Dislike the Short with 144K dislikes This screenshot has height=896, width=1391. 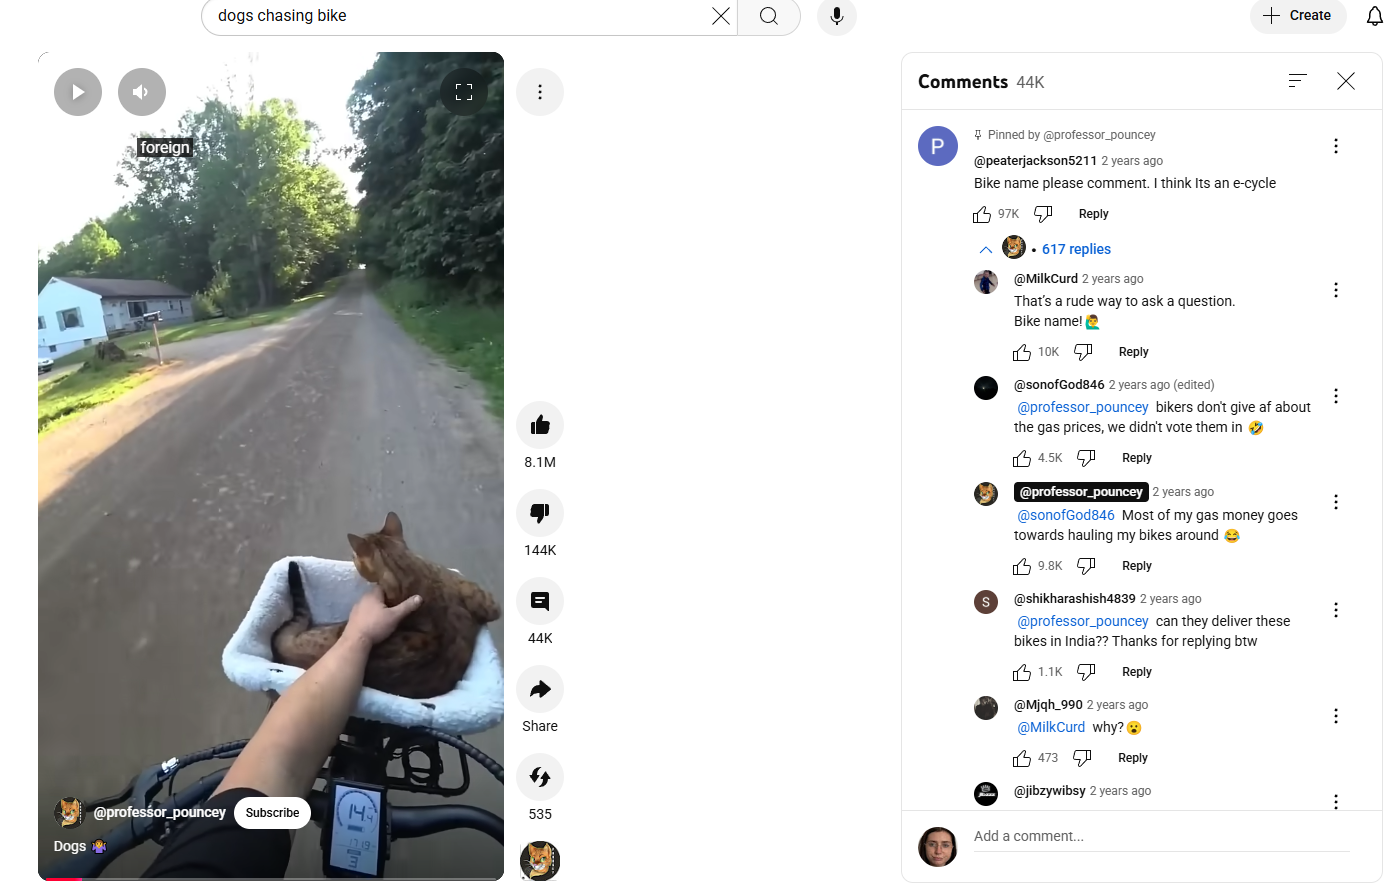540,513
